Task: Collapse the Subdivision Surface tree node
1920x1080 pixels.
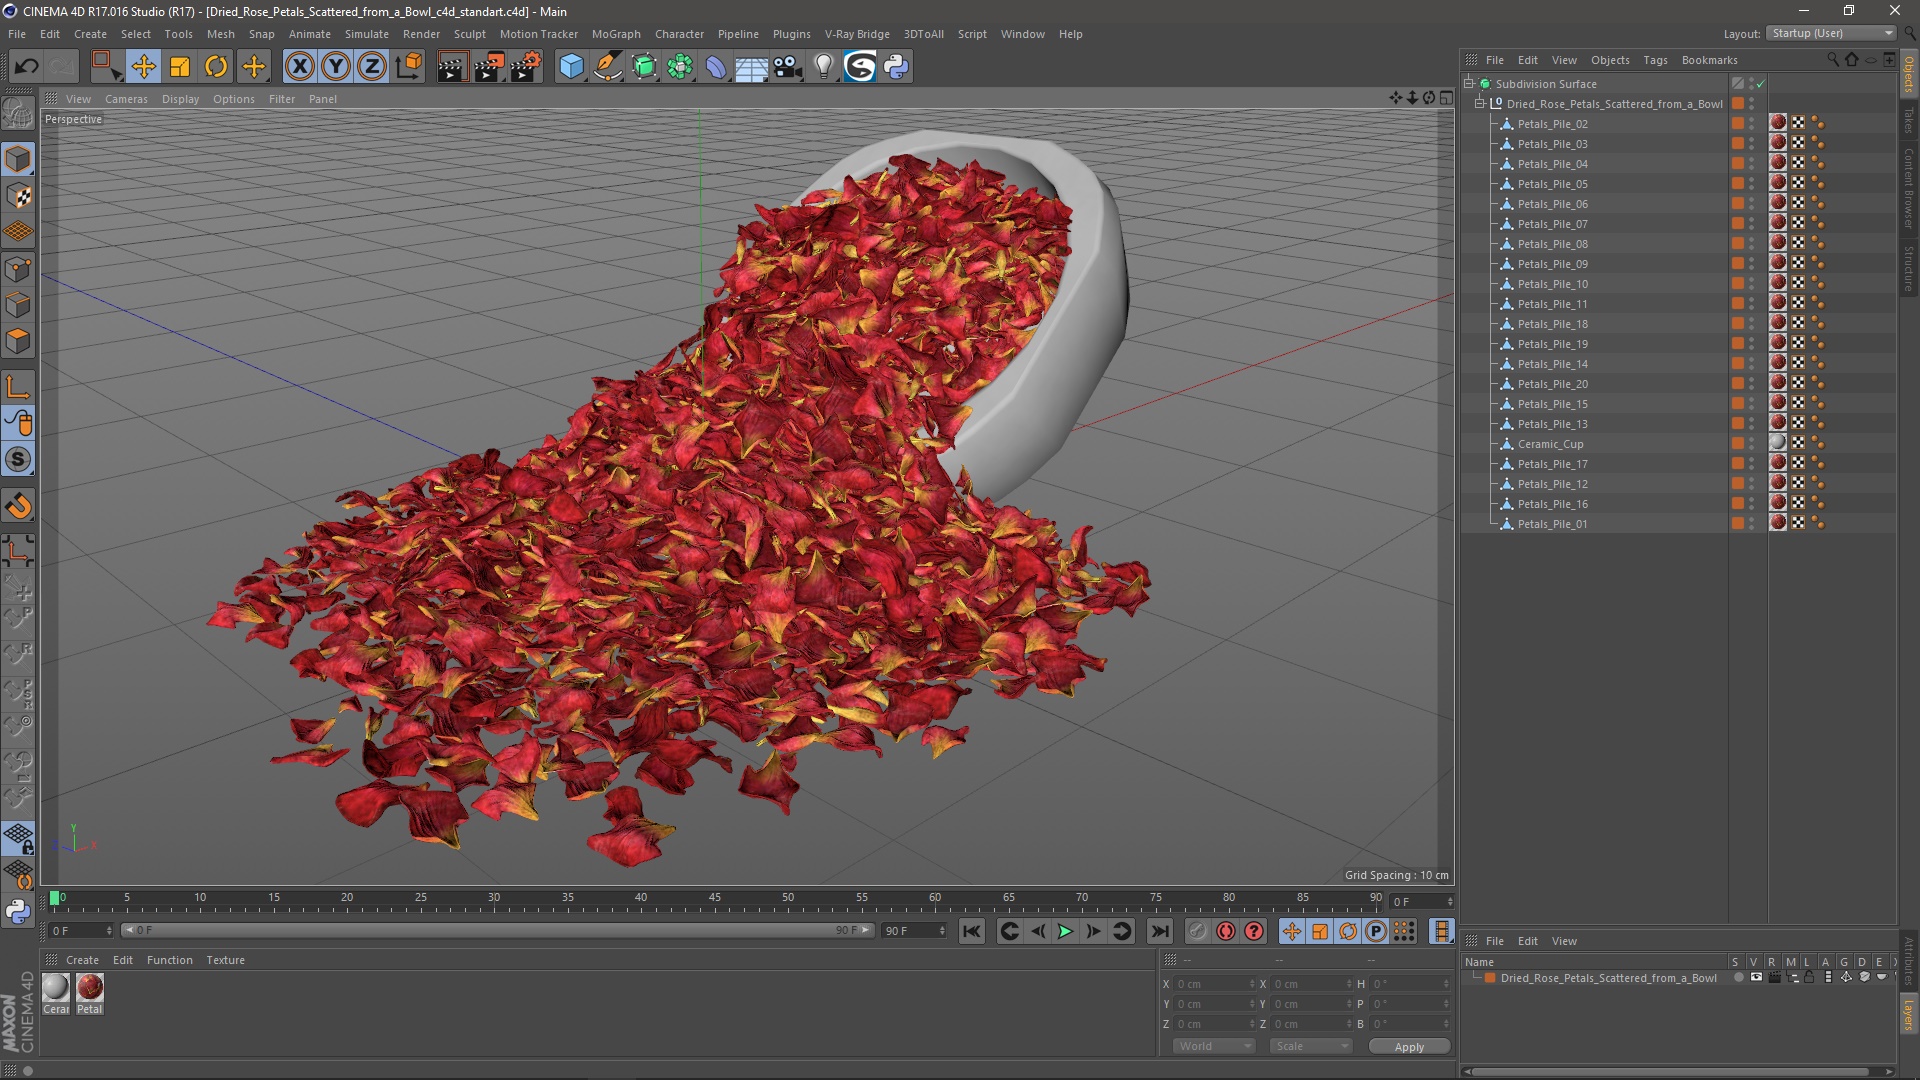Action: 1469,84
